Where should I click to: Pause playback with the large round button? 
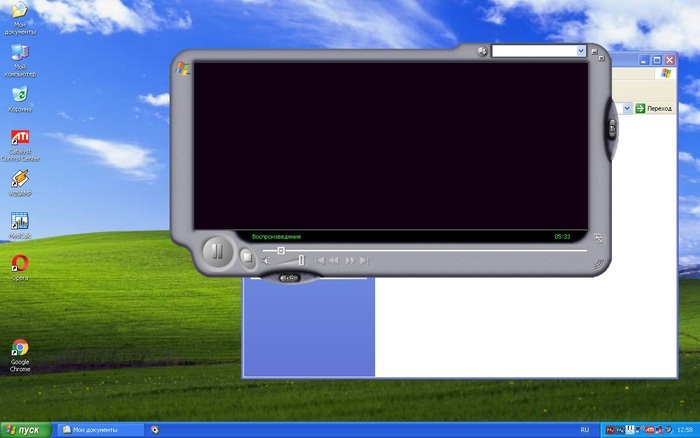(x=217, y=252)
